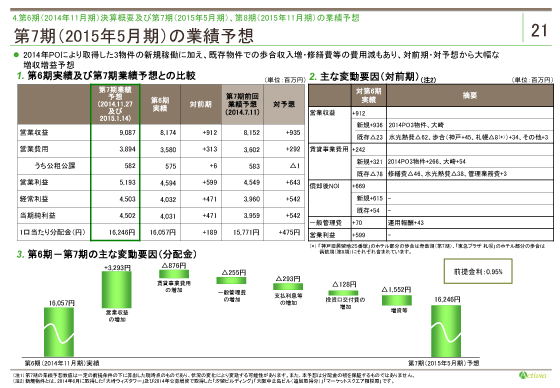Click the 16,057円 green bar with wave

click(x=59, y=332)
